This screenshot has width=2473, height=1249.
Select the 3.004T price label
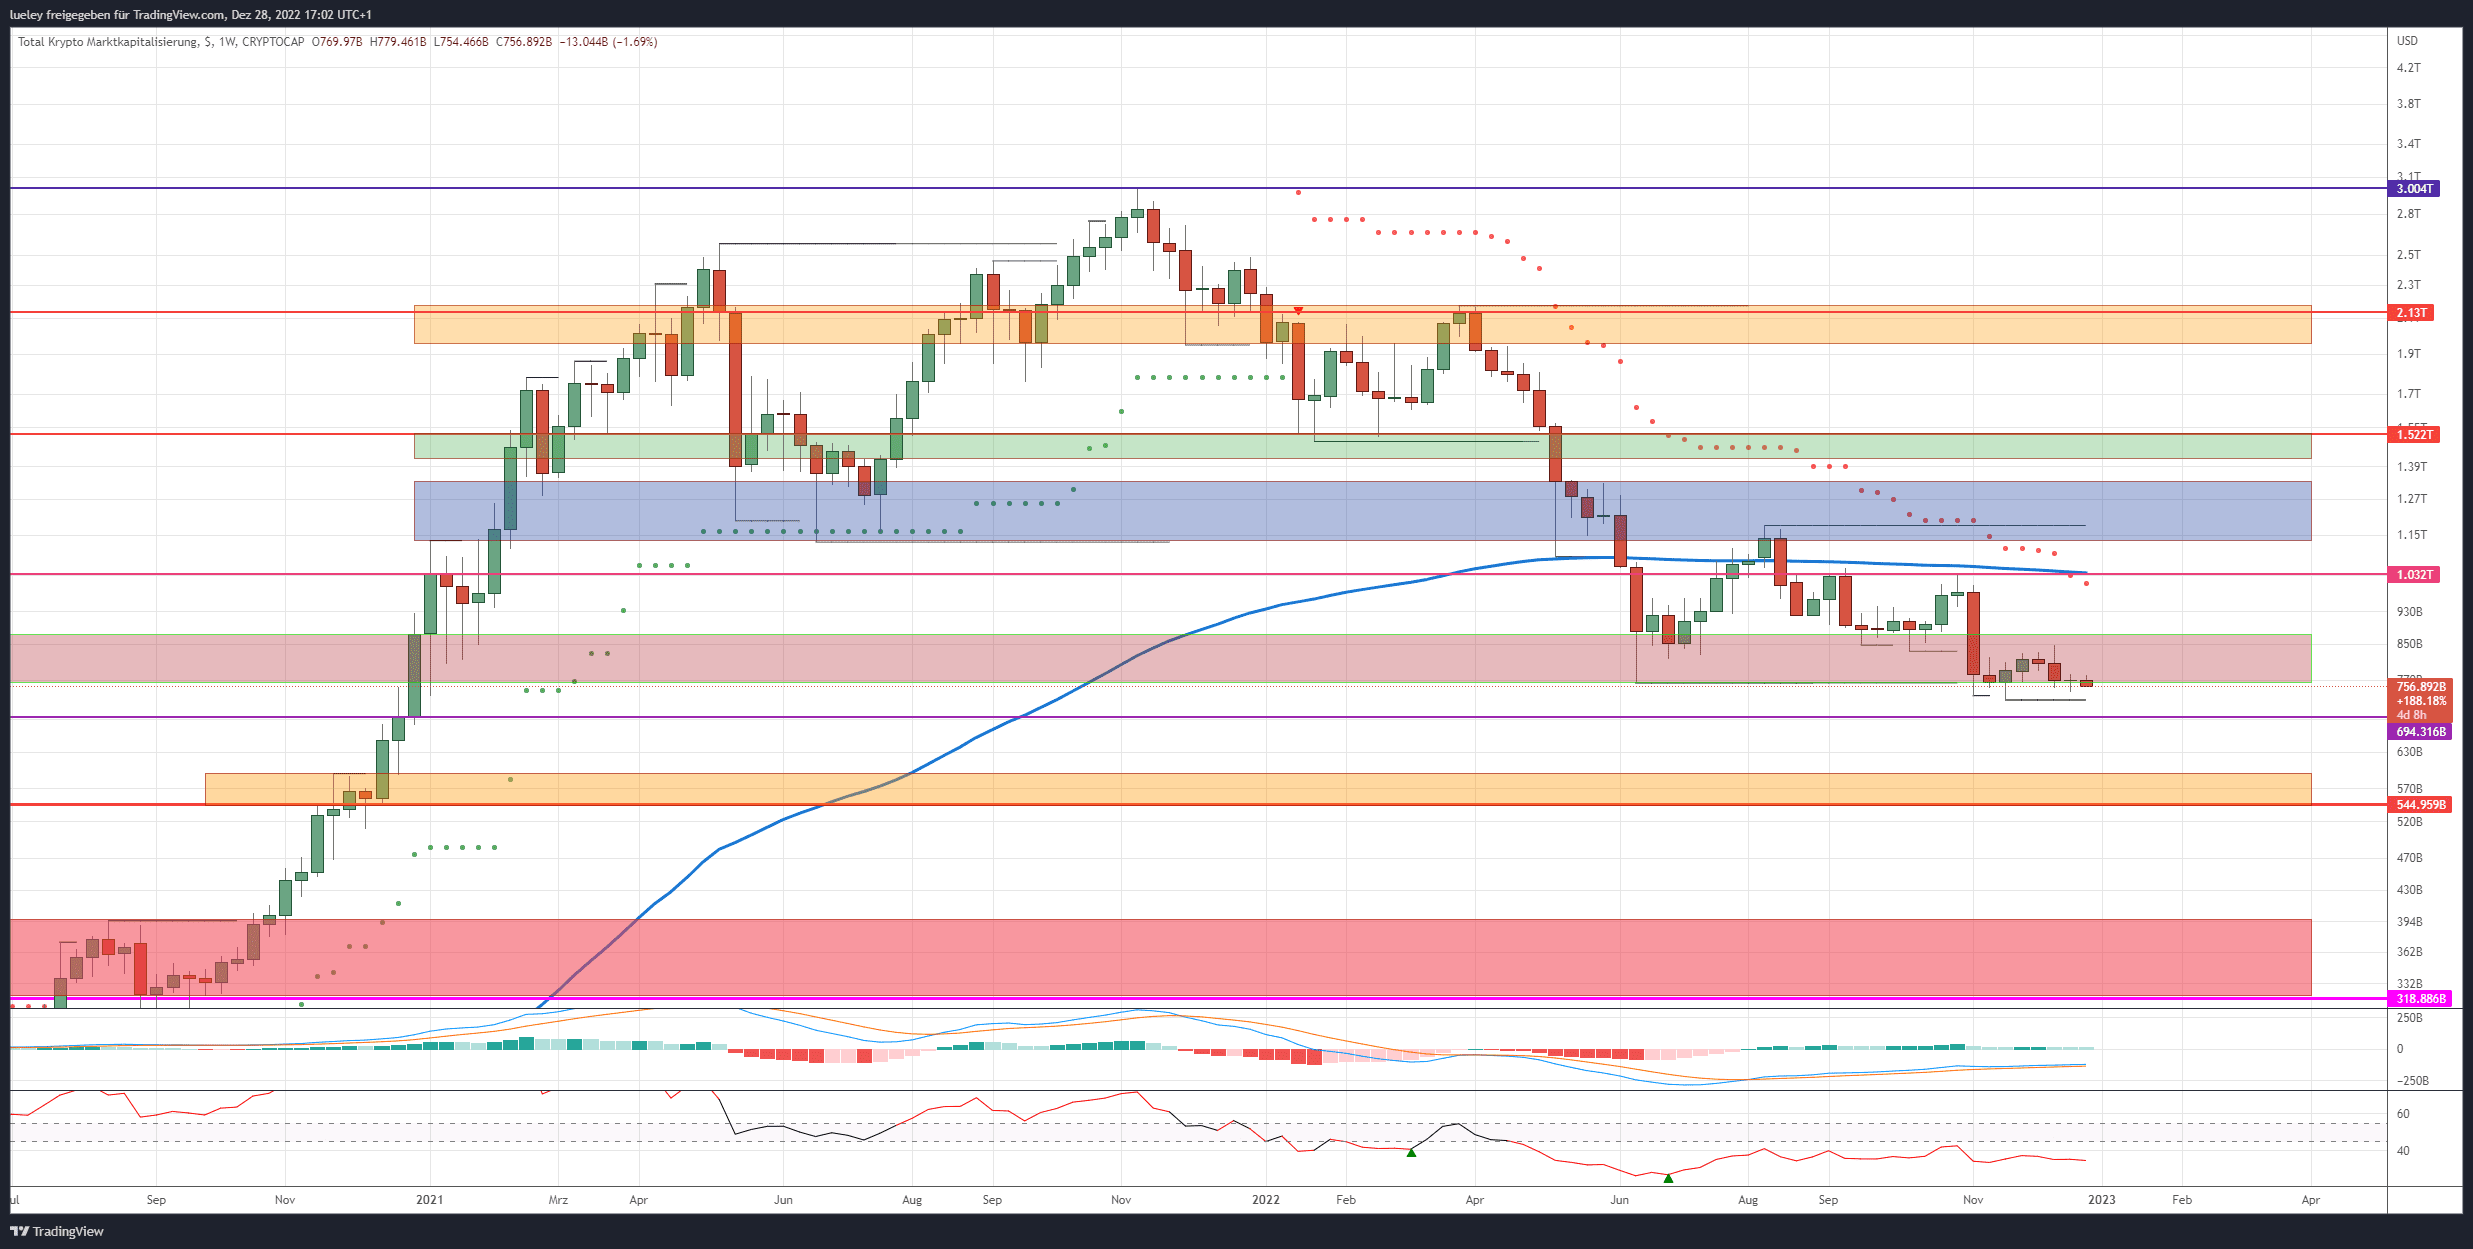[x=2414, y=189]
